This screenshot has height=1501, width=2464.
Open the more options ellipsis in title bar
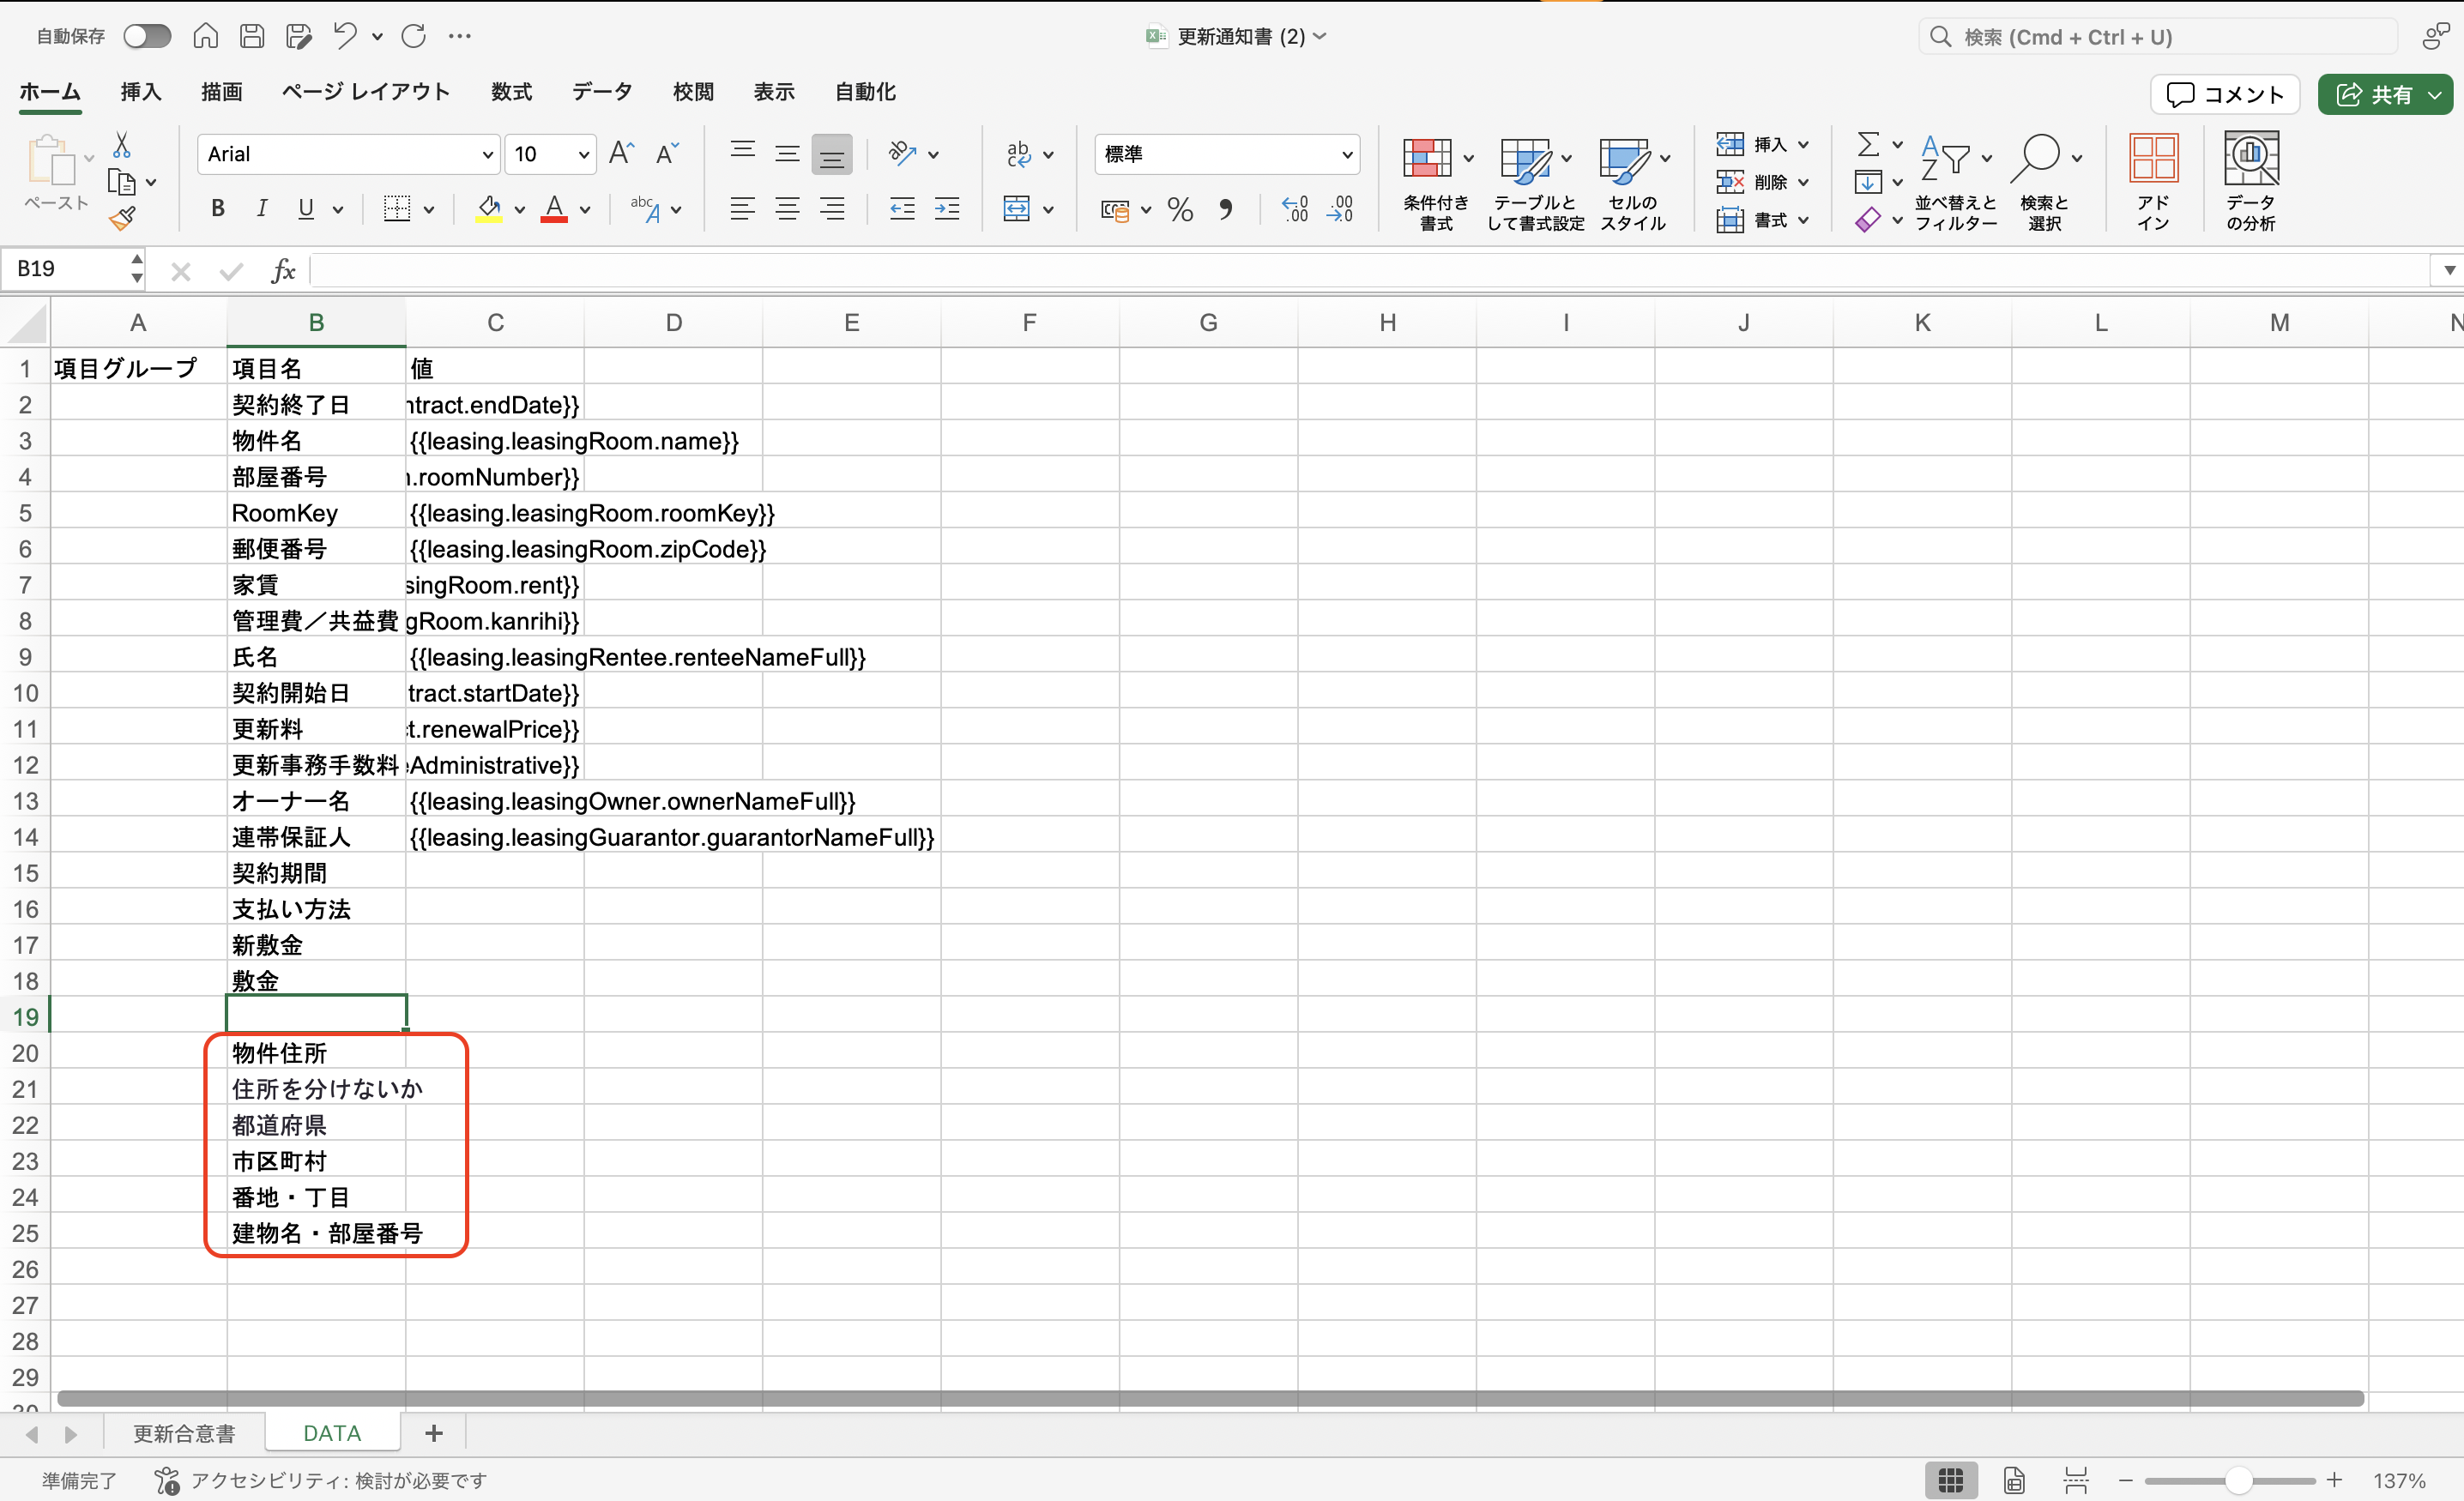coord(460,37)
